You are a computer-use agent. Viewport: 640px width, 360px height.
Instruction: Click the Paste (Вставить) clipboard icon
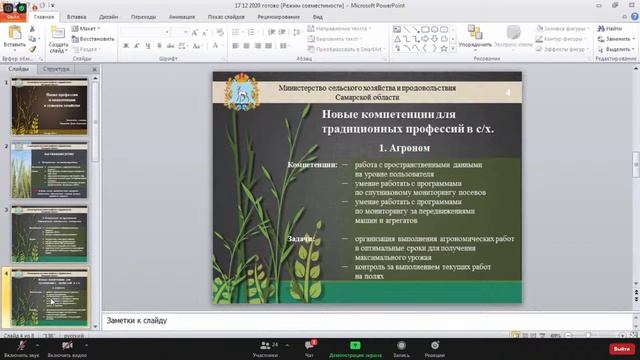[15, 33]
